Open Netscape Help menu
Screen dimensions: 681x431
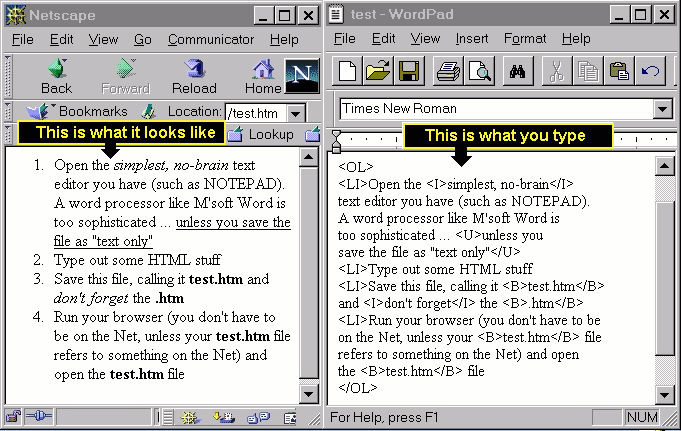click(x=284, y=40)
